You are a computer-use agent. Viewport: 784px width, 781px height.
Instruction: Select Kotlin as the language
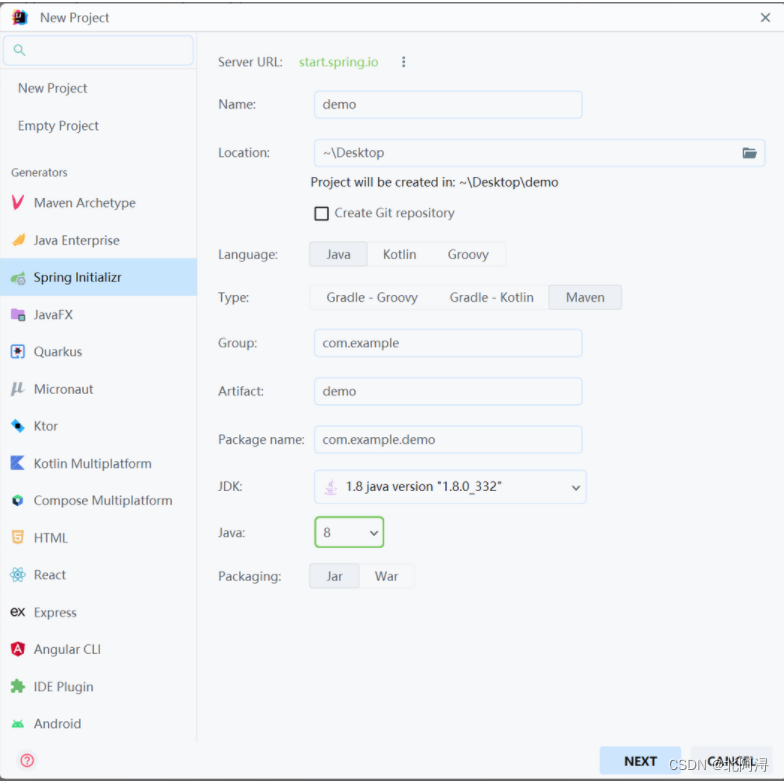coord(400,254)
